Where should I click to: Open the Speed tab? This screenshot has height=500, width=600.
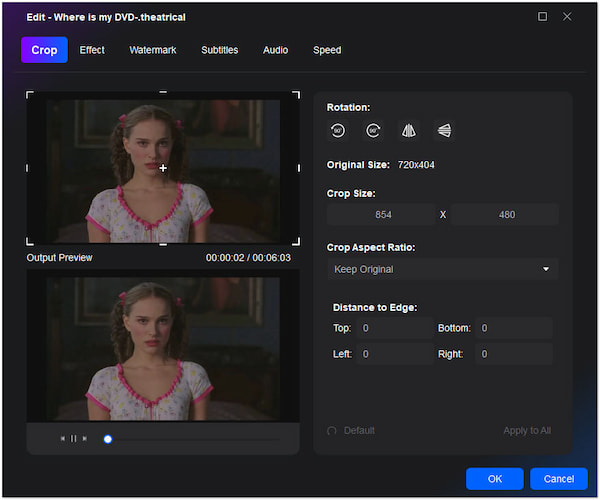pos(327,50)
